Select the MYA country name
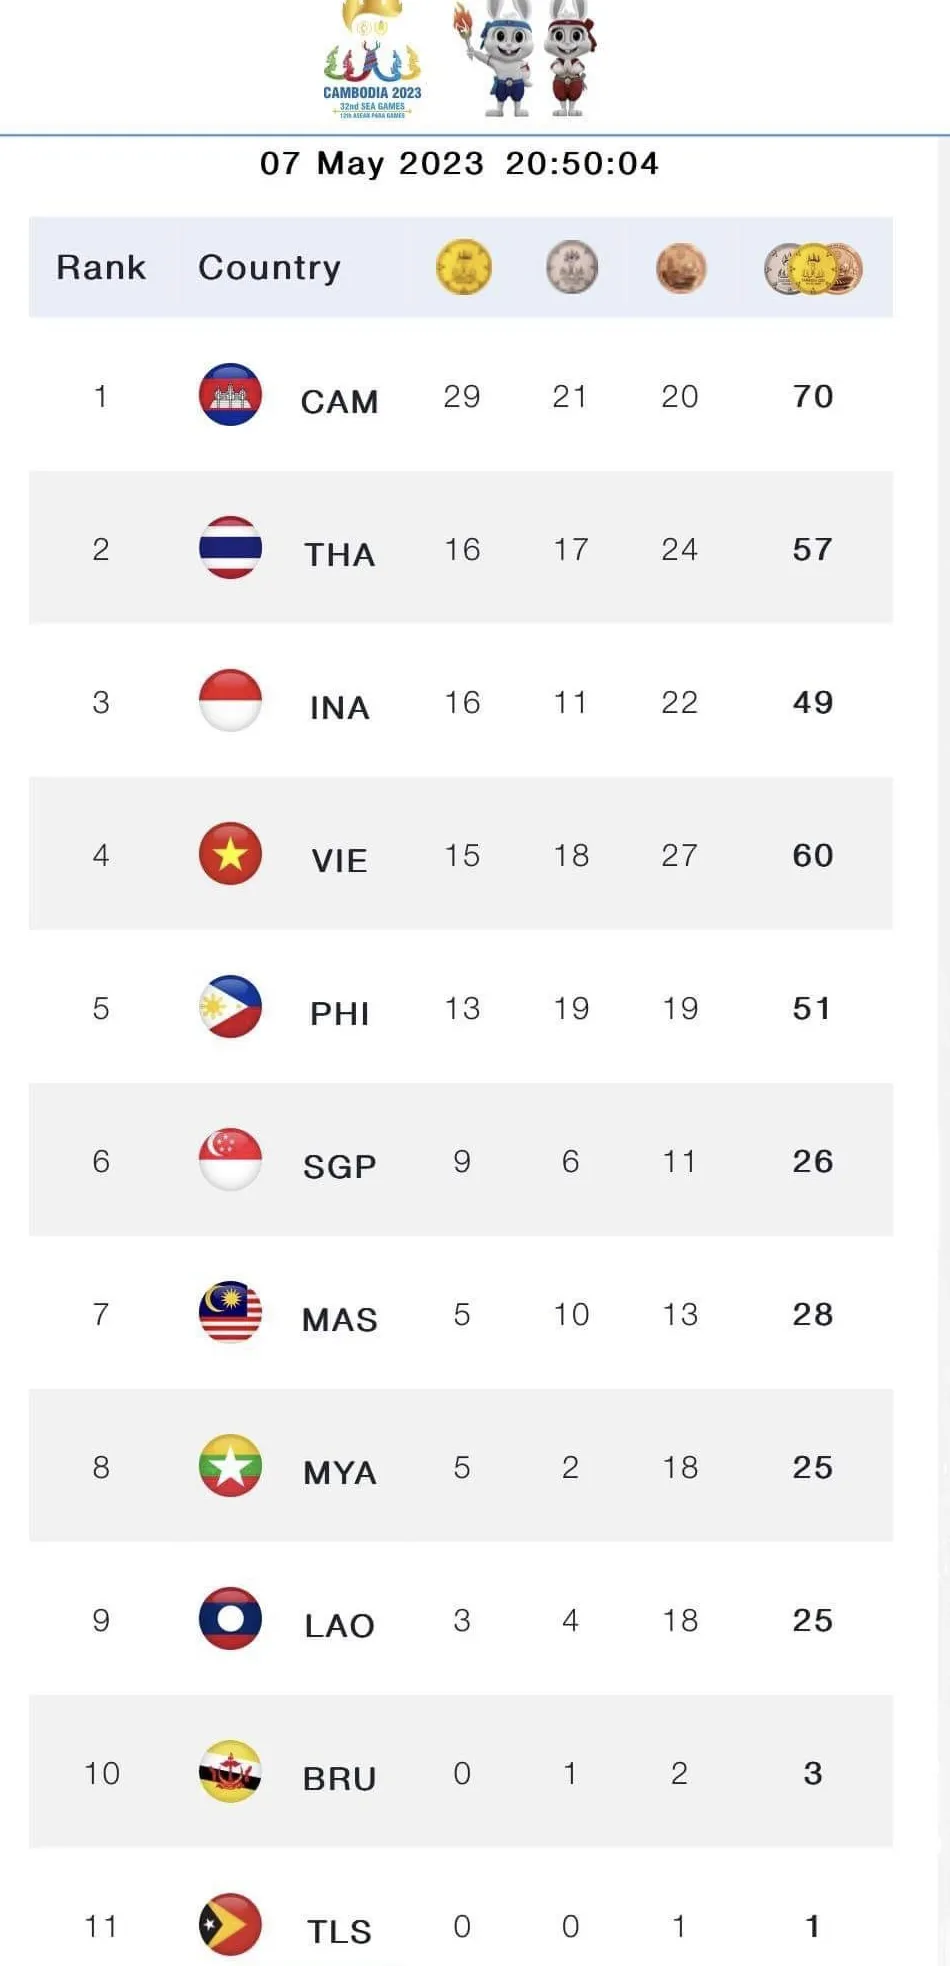950x1966 pixels. point(339,1472)
